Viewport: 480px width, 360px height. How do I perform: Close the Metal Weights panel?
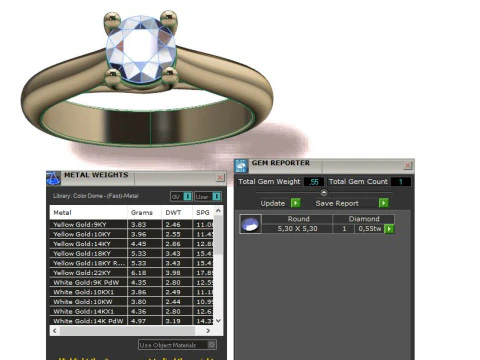(220, 178)
